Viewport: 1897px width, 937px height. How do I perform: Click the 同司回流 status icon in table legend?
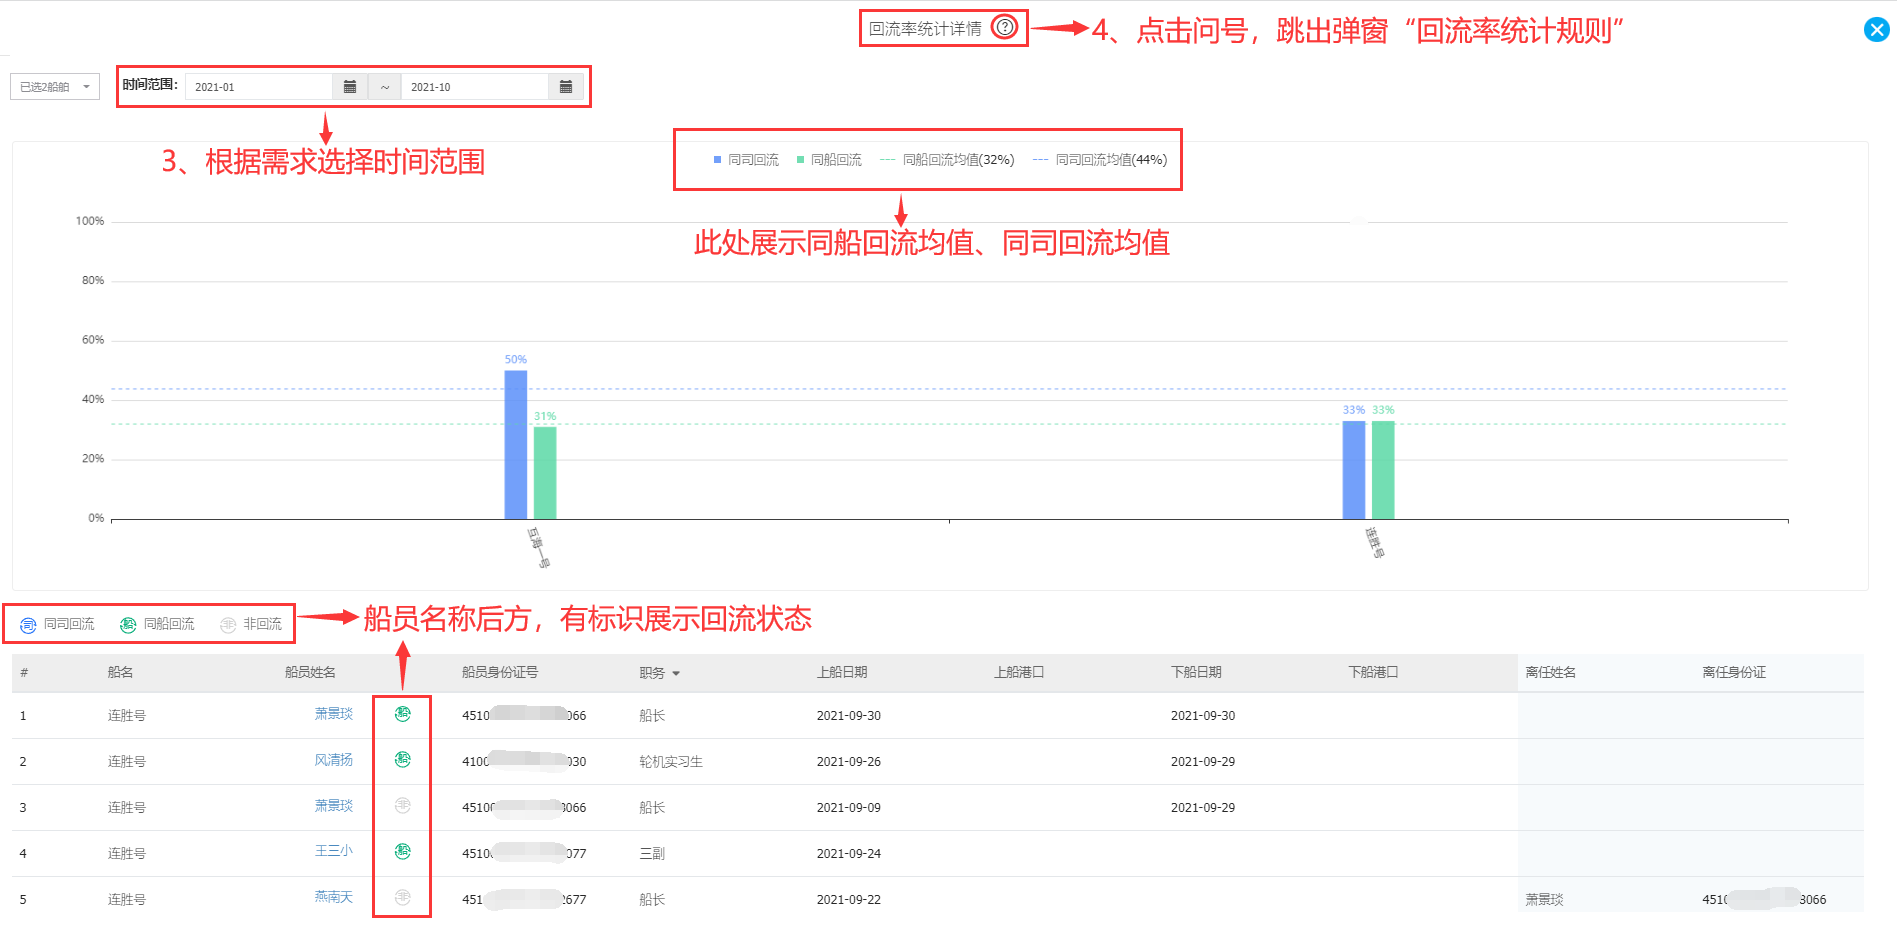coord(28,625)
